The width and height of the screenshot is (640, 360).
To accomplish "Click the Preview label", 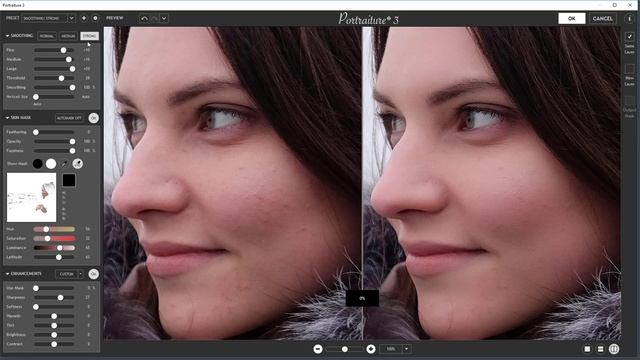I will click(114, 18).
